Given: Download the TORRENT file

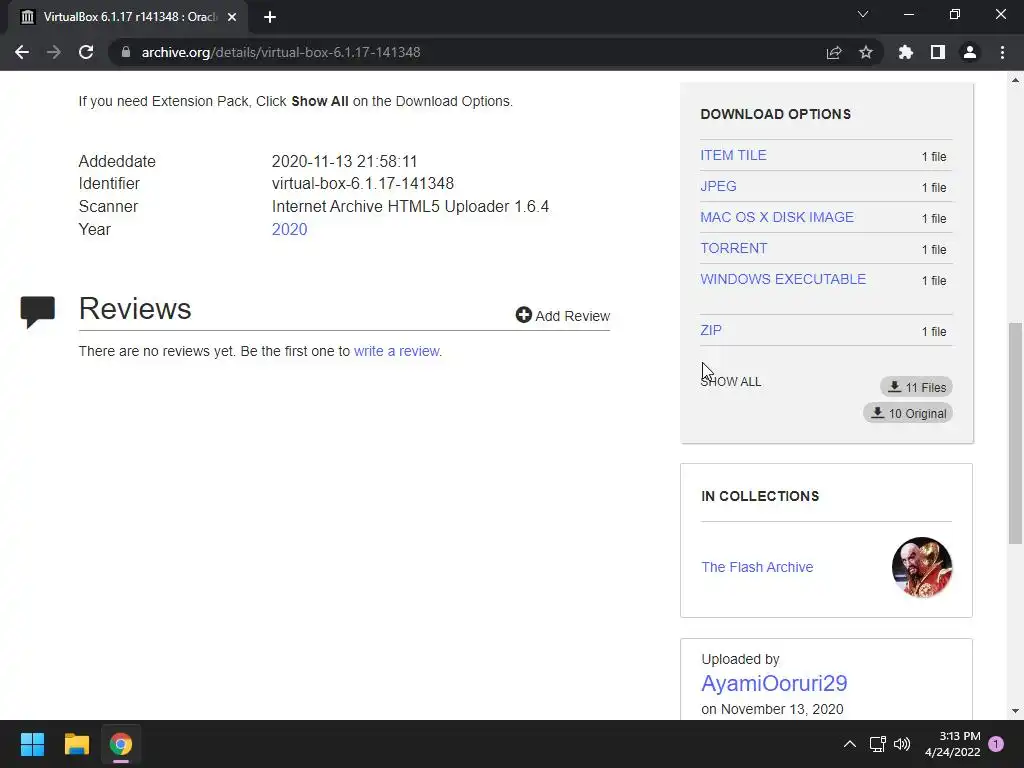Looking at the screenshot, I should [x=733, y=248].
